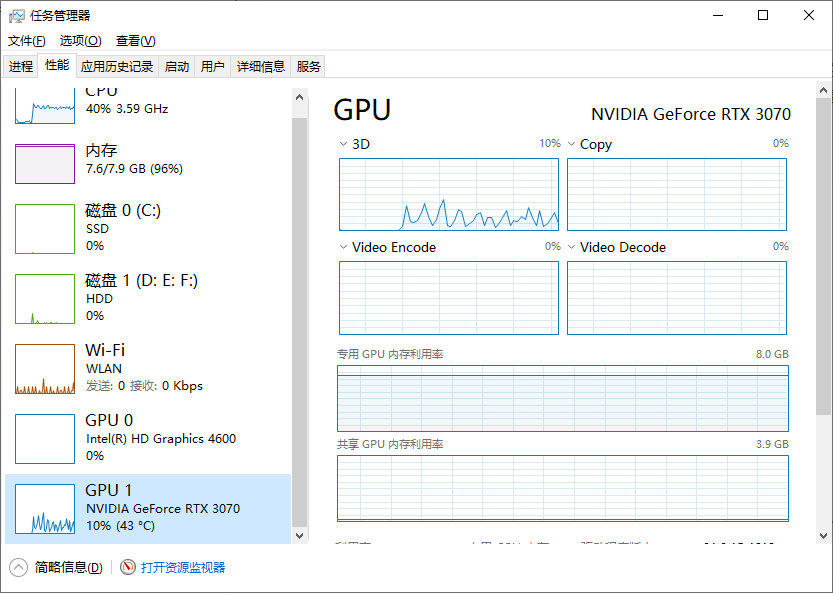
Task: Select the Wi-Fi thumbnail graph
Action: coord(45,369)
